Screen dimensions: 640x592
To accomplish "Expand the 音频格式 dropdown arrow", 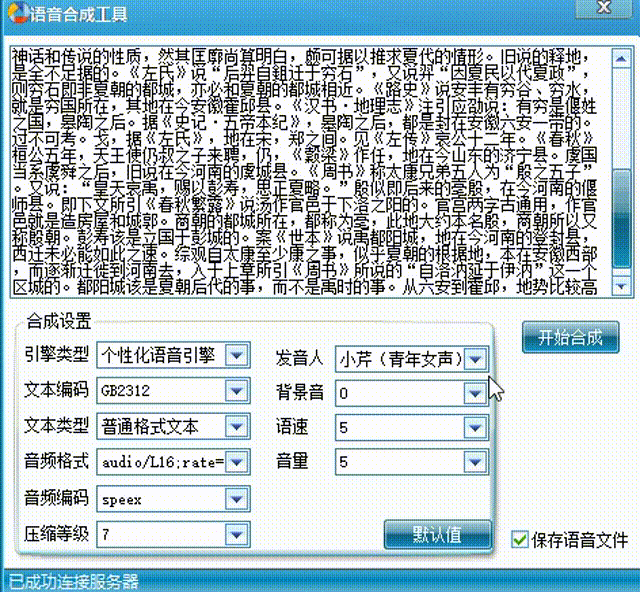I will [237, 462].
